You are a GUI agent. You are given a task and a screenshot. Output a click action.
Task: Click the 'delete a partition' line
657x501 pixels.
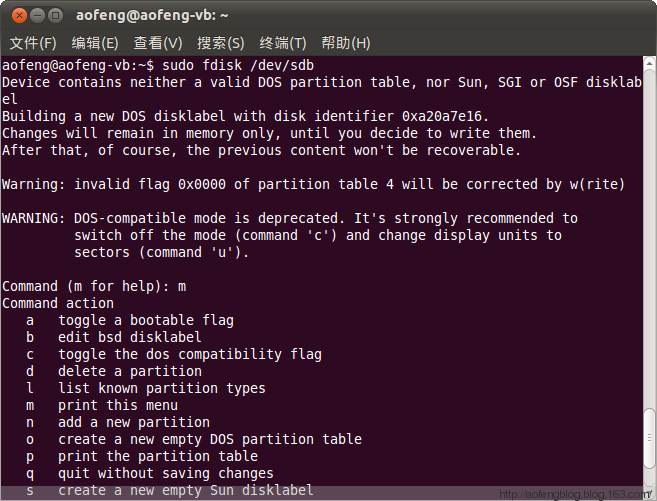129,371
